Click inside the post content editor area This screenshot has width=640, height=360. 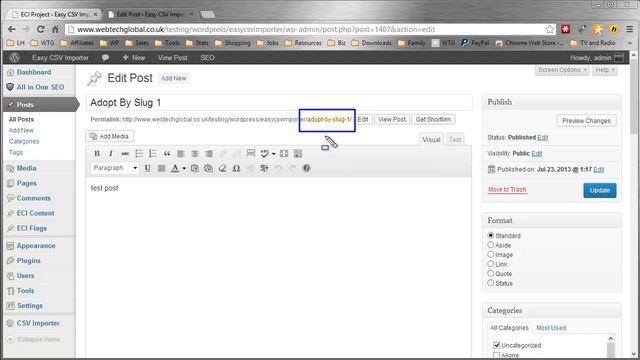pos(279,267)
